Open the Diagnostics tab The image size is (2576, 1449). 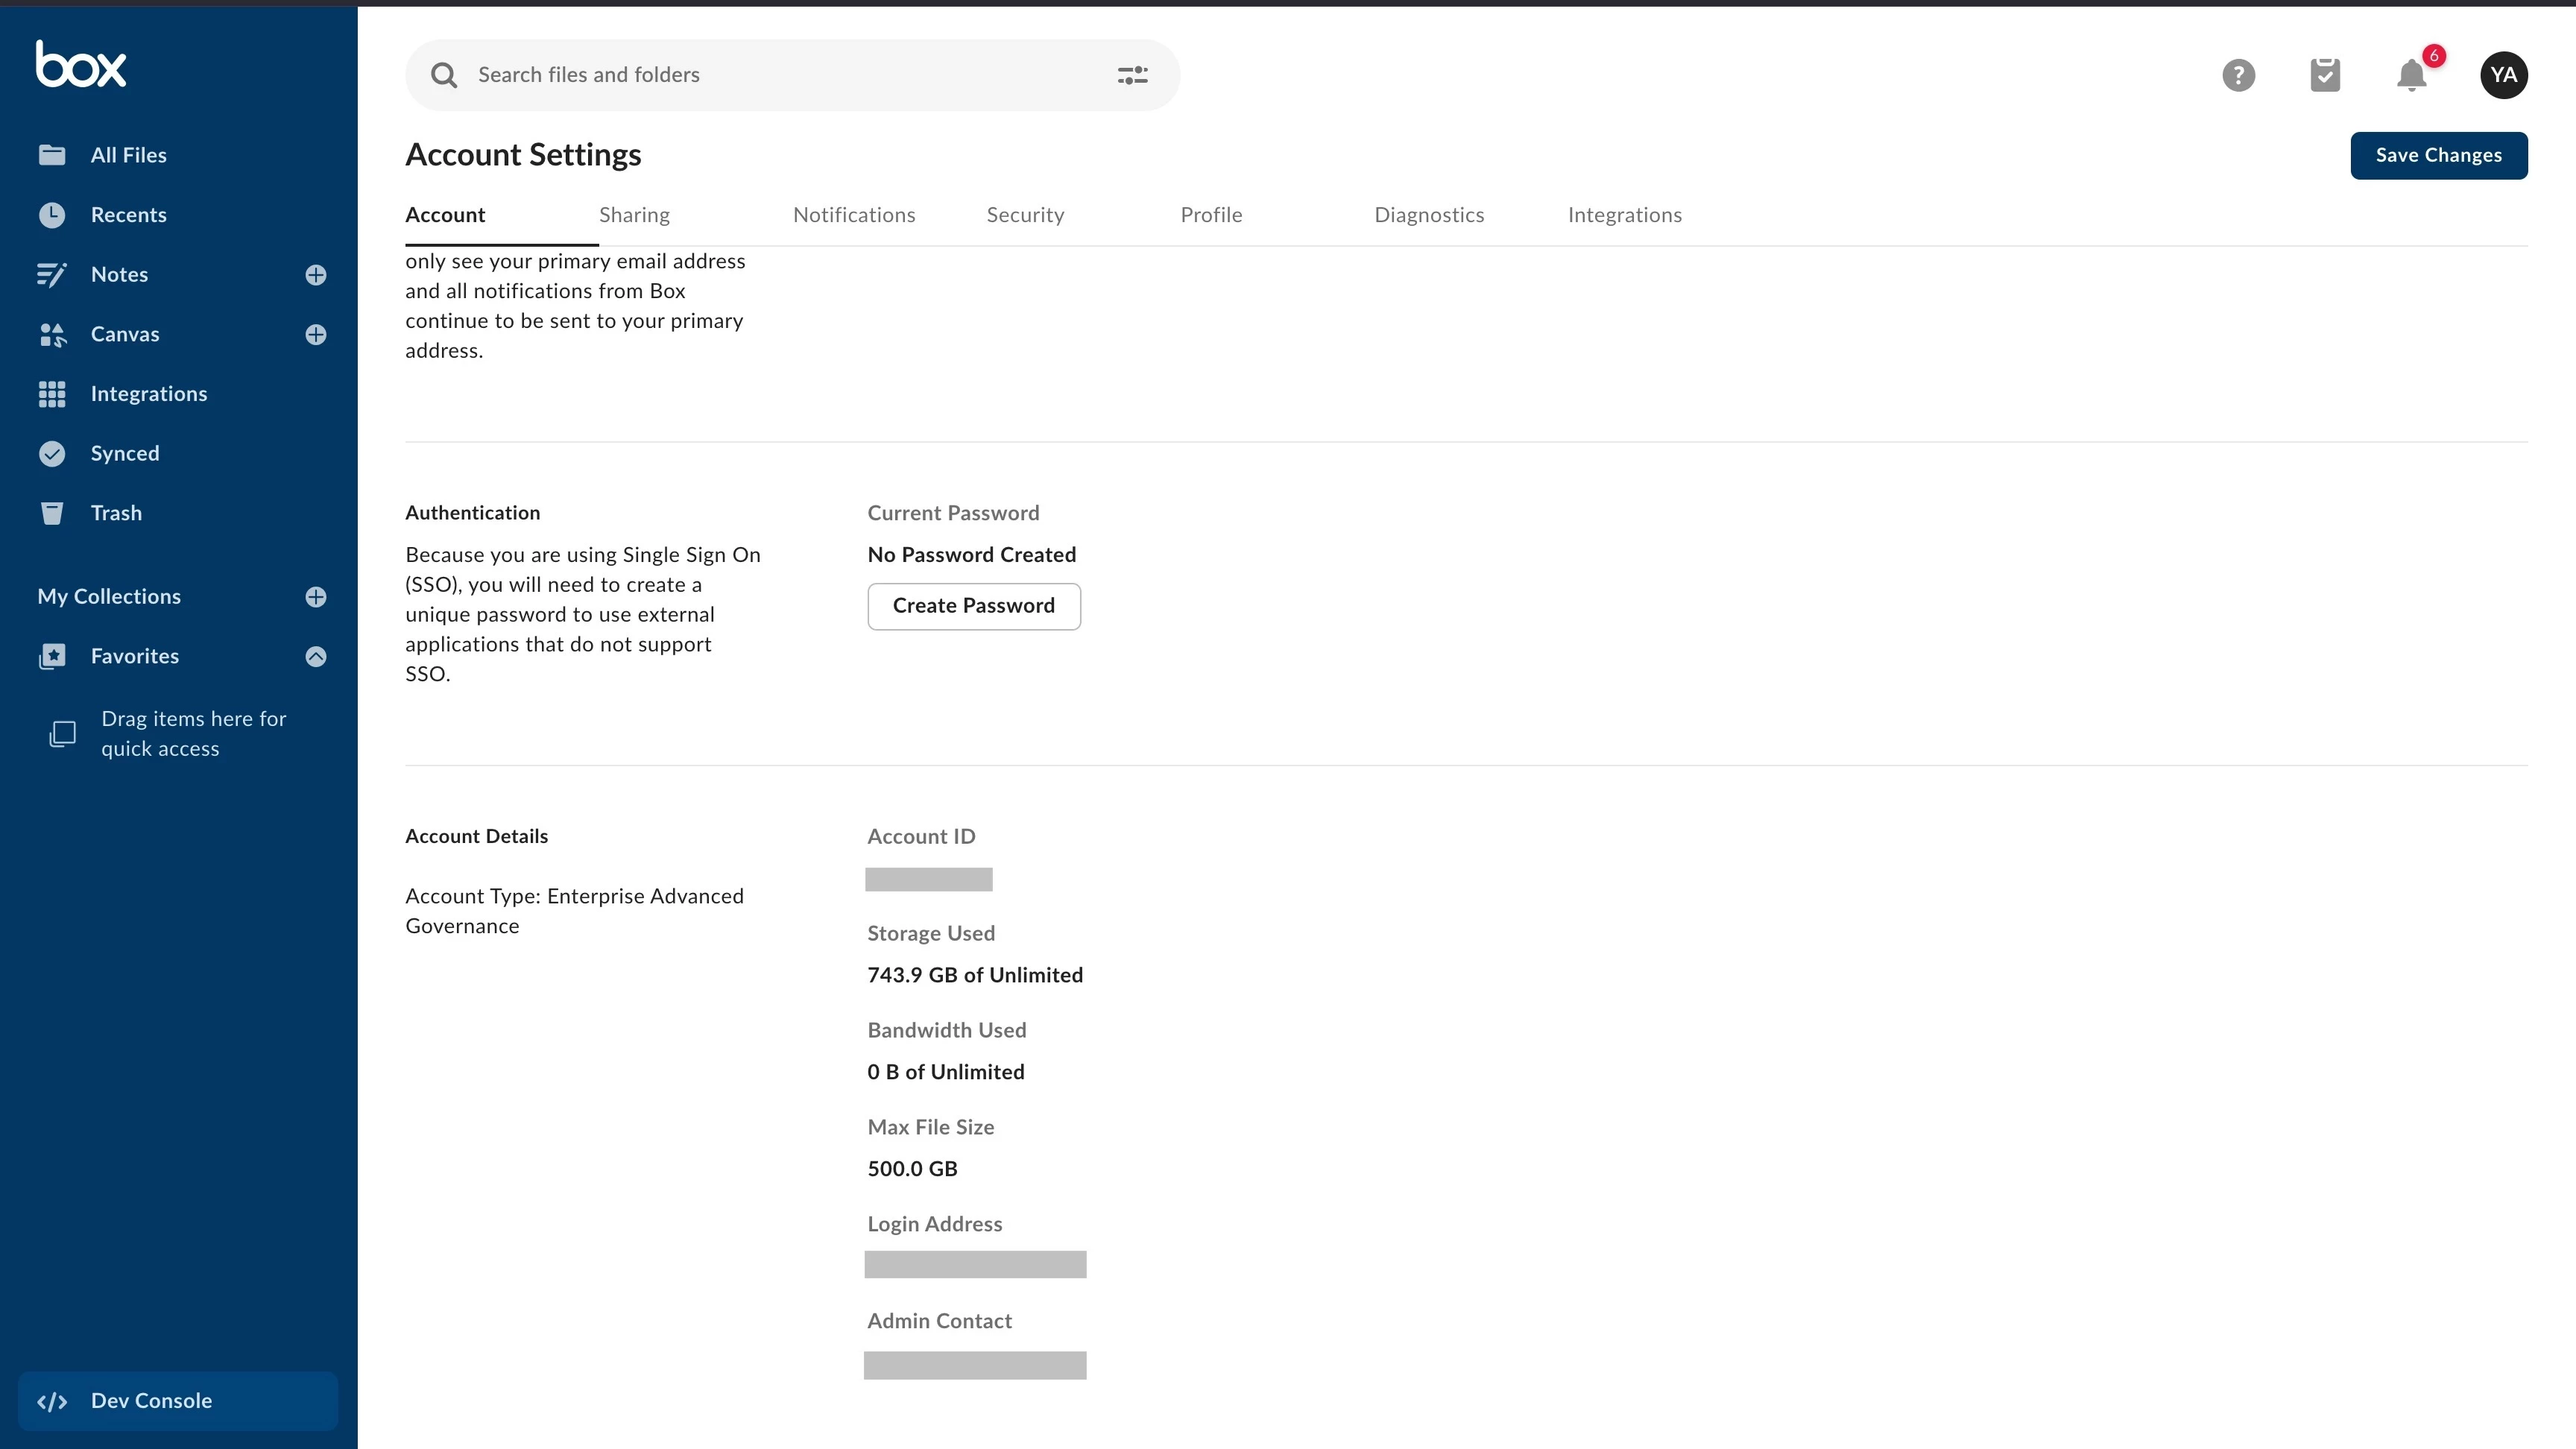click(x=1428, y=215)
